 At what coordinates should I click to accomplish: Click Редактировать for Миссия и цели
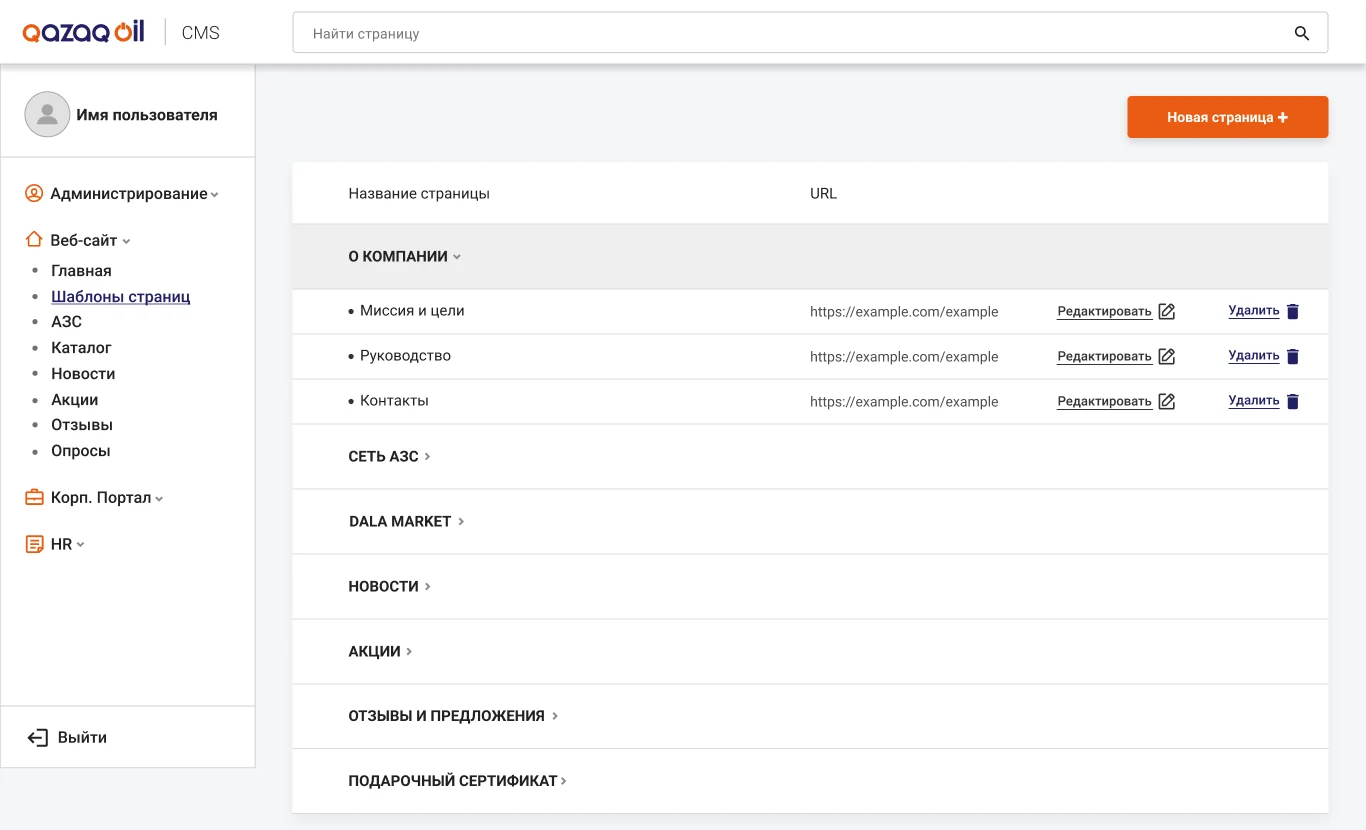click(1104, 311)
